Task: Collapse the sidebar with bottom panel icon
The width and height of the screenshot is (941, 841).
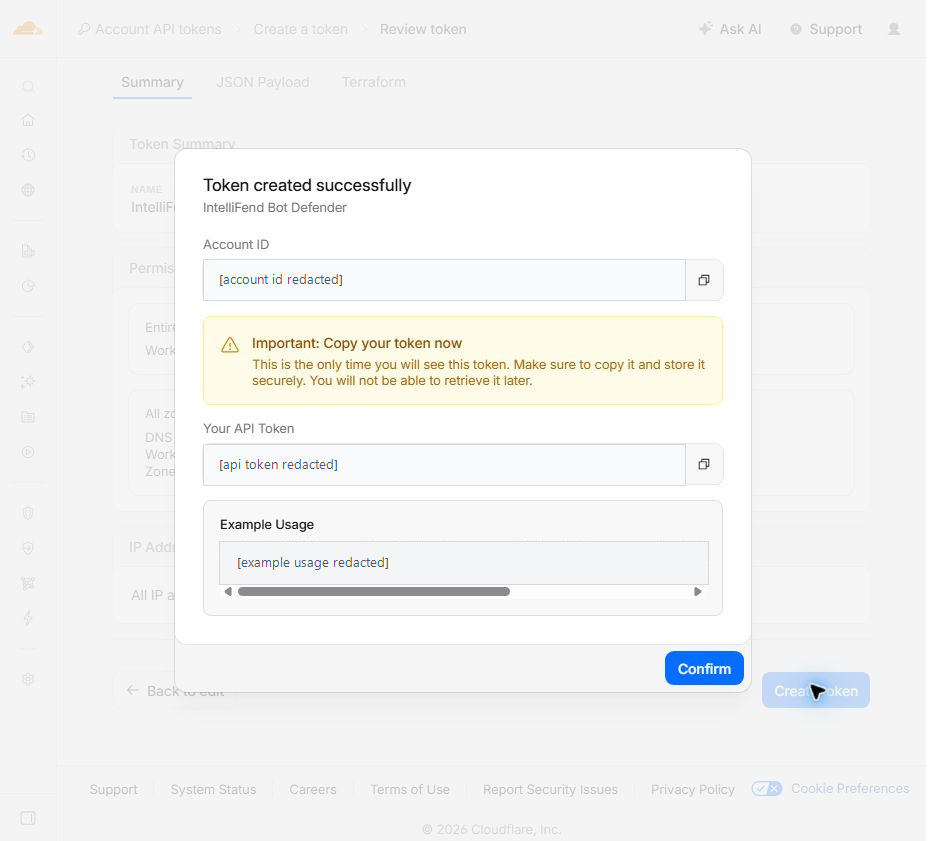Action: coord(28,818)
